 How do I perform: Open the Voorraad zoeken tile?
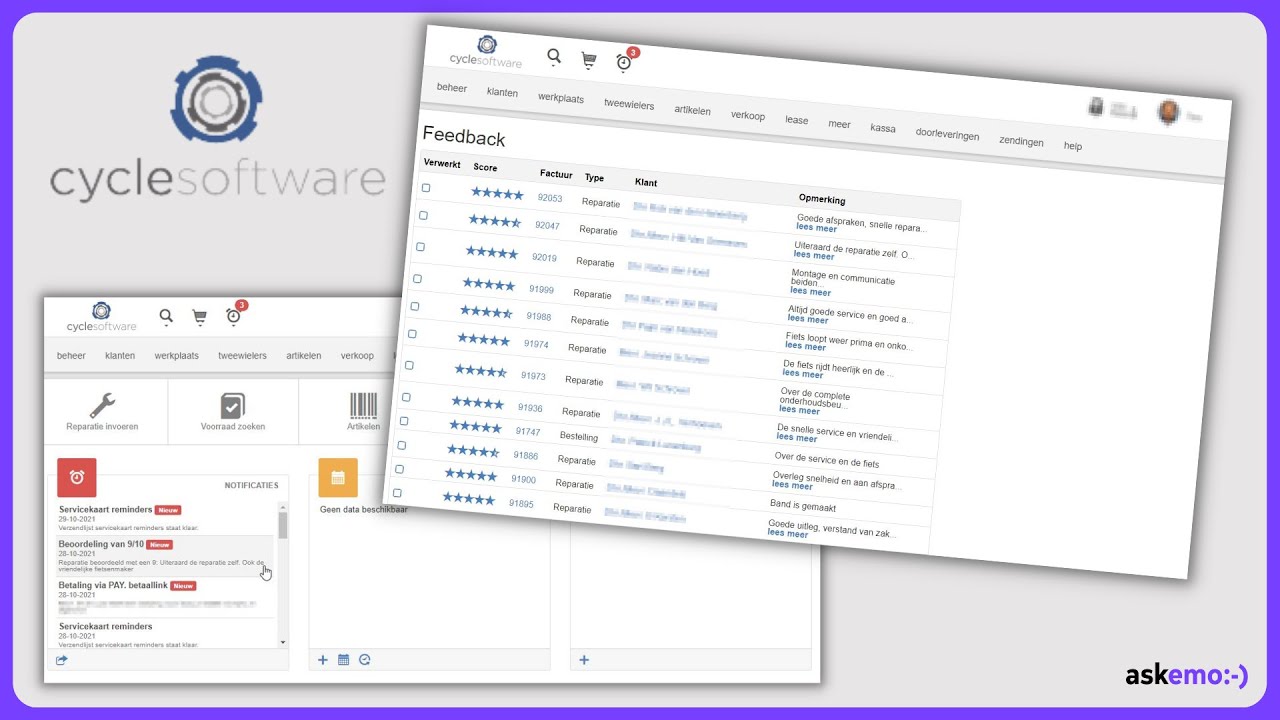tap(233, 412)
